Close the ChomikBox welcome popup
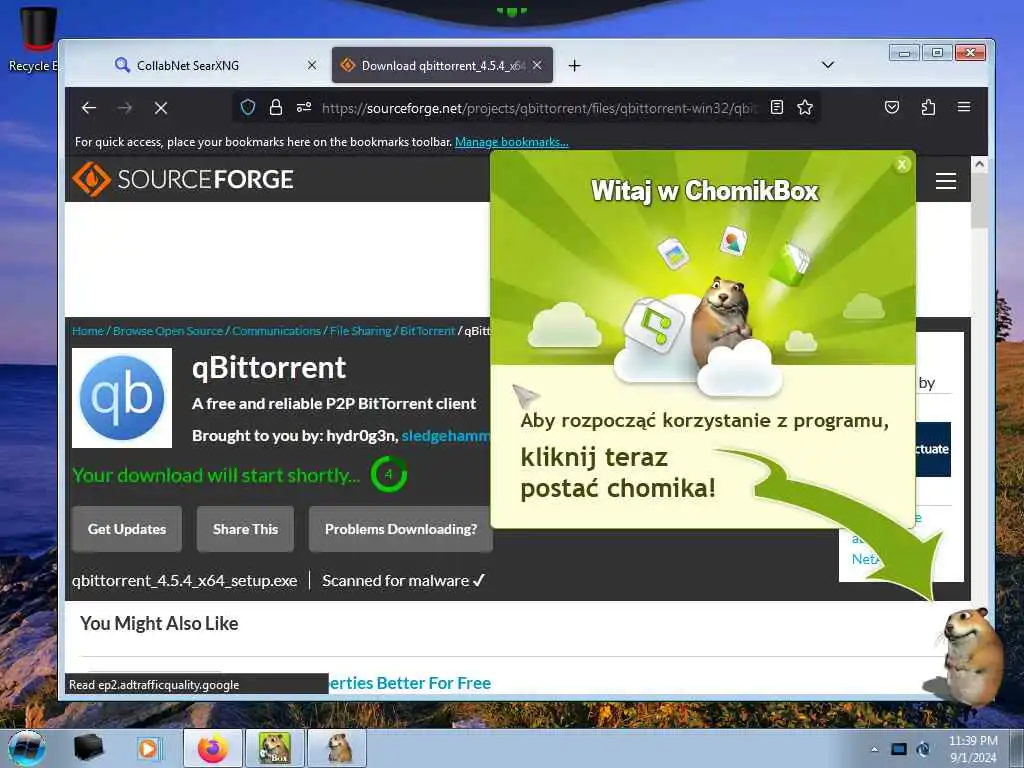The width and height of the screenshot is (1024, 768). (902, 165)
